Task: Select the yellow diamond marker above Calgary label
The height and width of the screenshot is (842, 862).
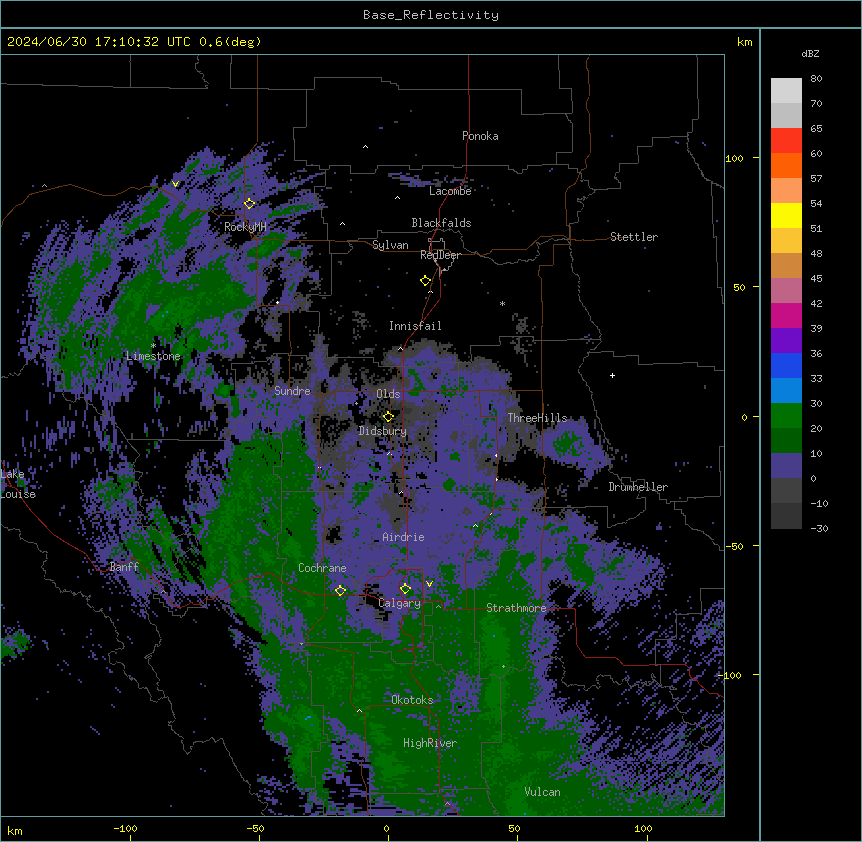Action: (405, 589)
